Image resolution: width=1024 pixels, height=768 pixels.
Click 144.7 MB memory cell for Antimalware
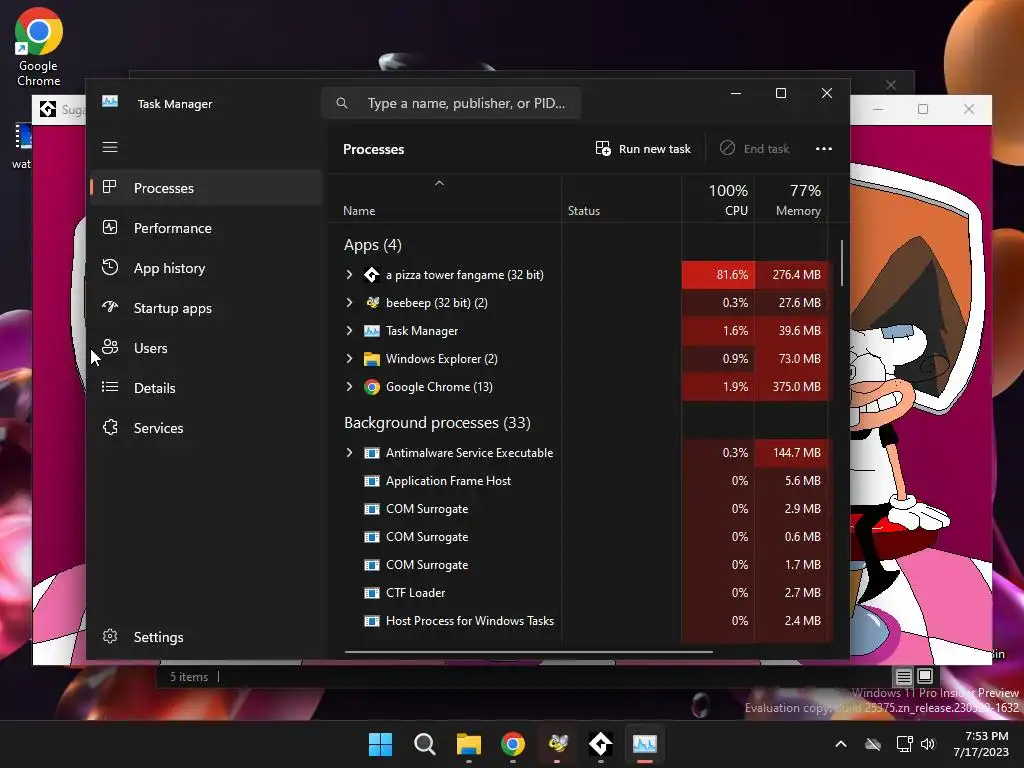(792, 453)
